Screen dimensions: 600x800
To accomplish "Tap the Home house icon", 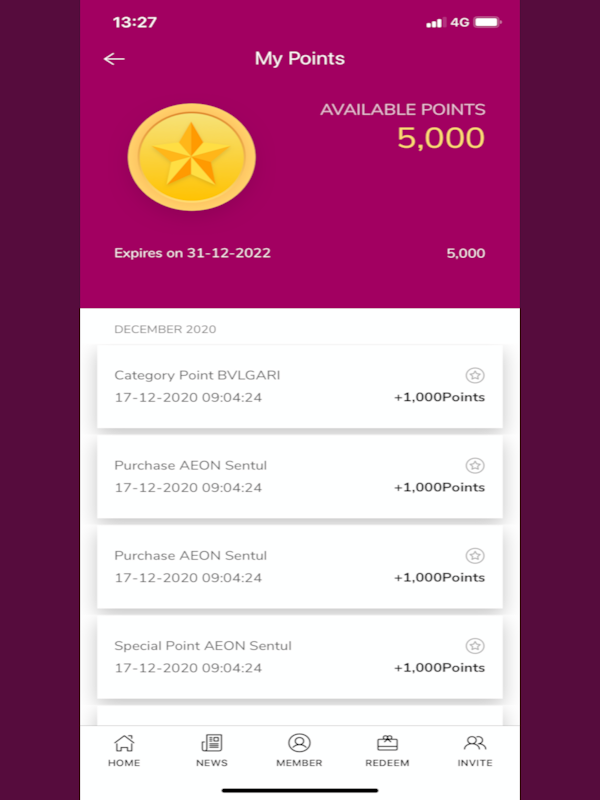I will 124,743.
